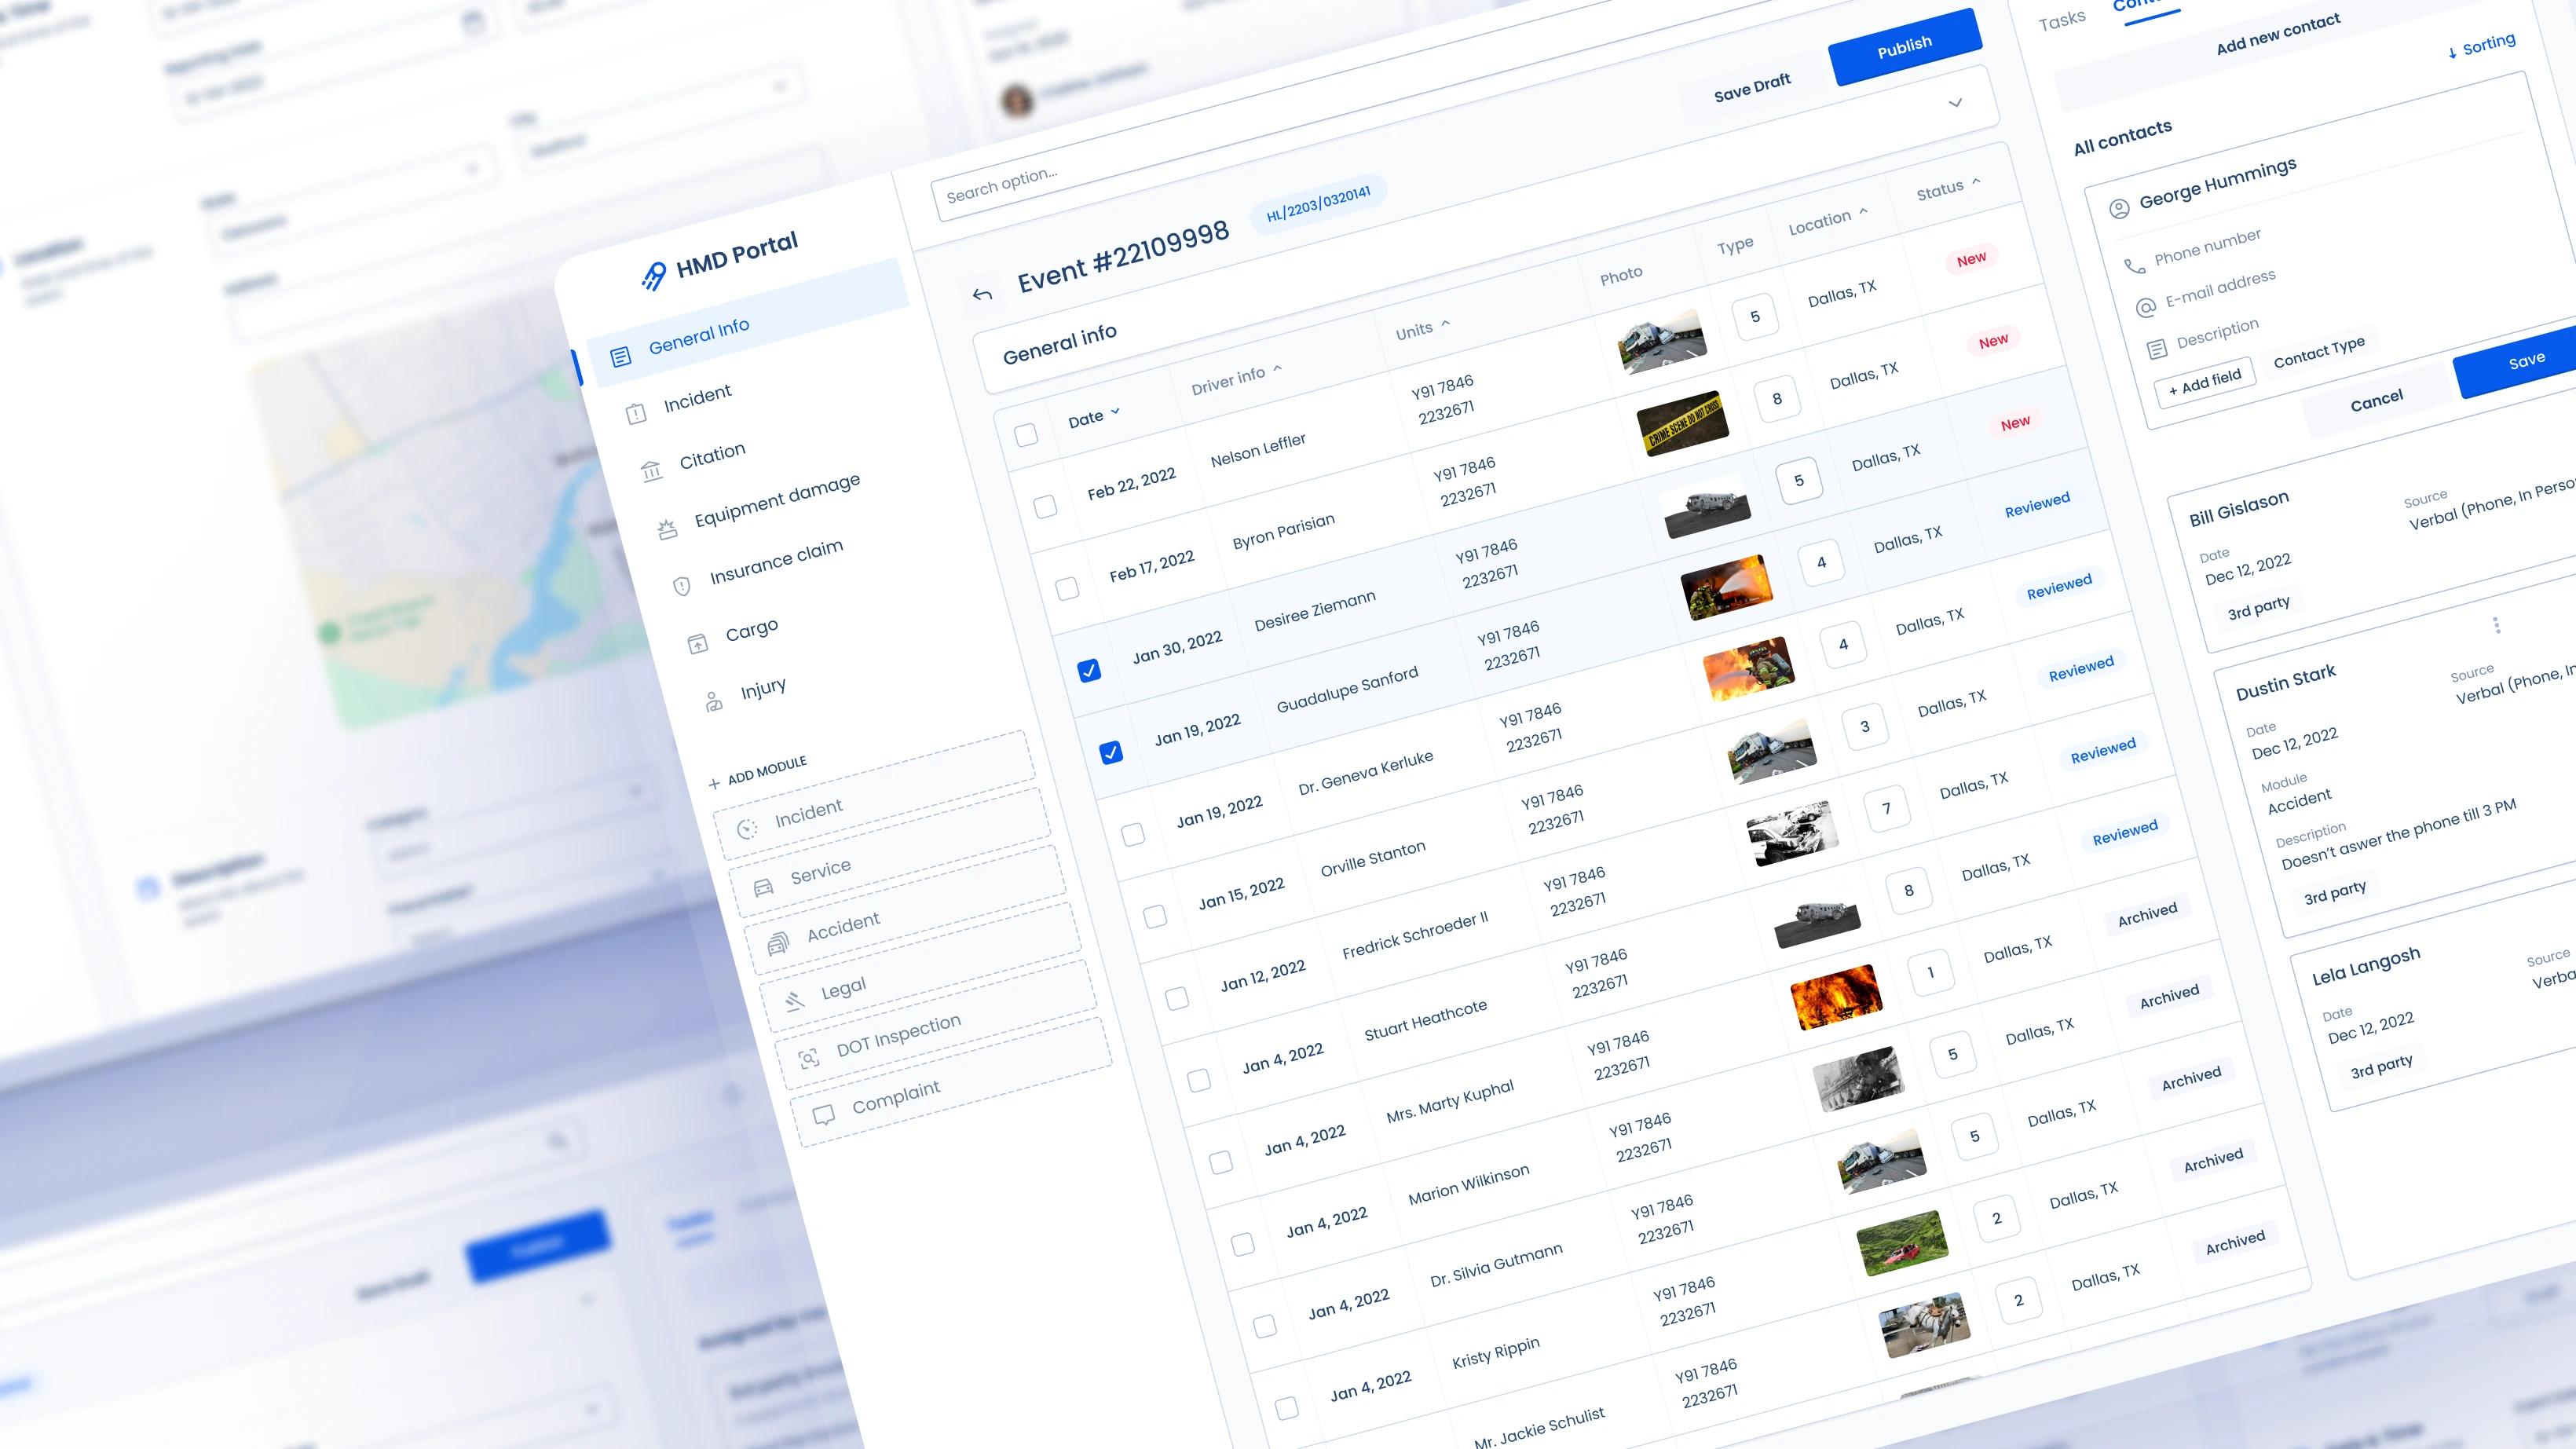Click the Injury person icon

click(714, 702)
